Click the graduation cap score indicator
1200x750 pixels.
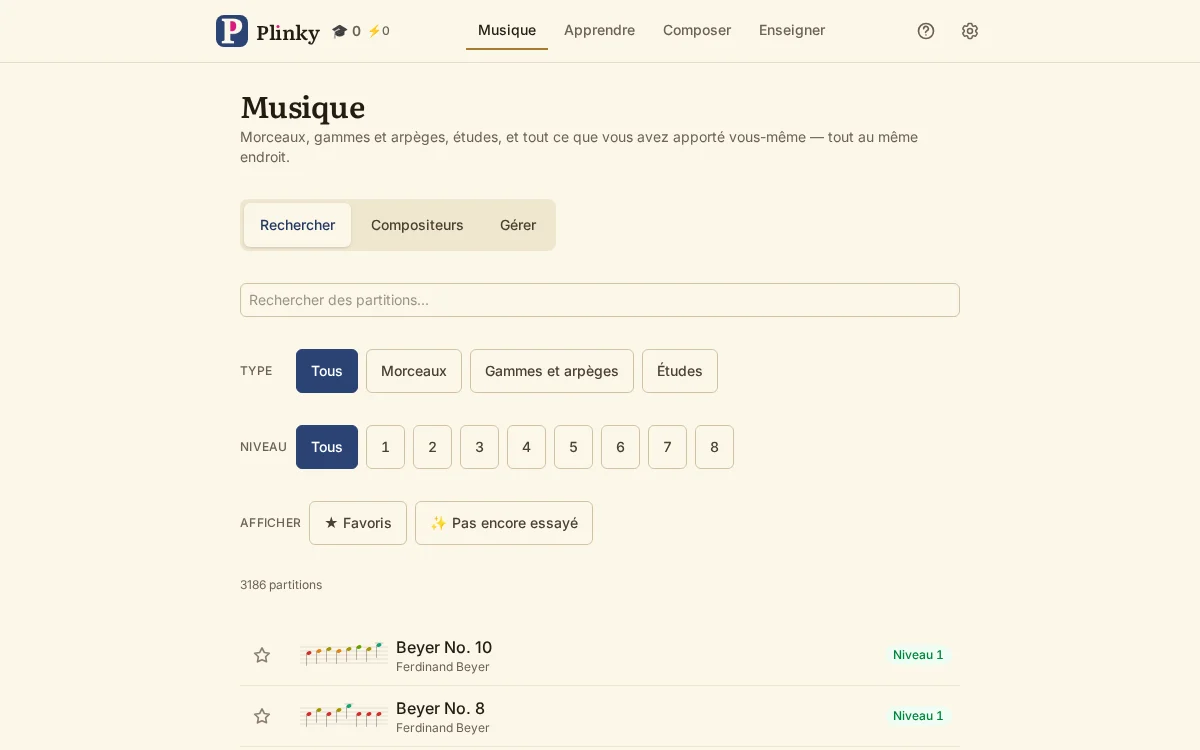[x=346, y=31]
